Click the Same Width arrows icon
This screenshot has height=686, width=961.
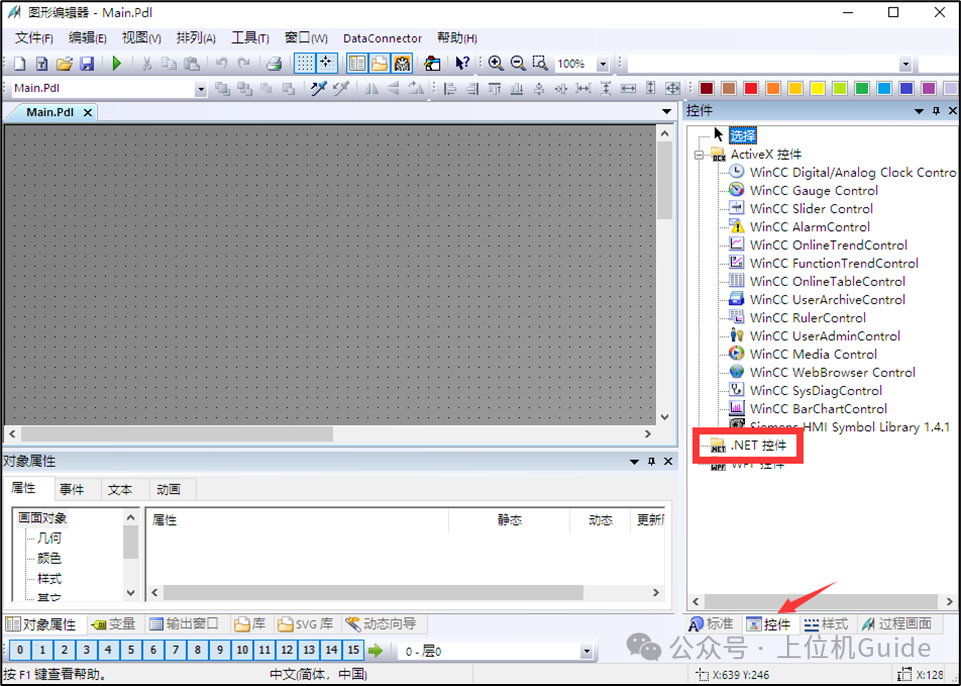pyautogui.click(x=628, y=88)
